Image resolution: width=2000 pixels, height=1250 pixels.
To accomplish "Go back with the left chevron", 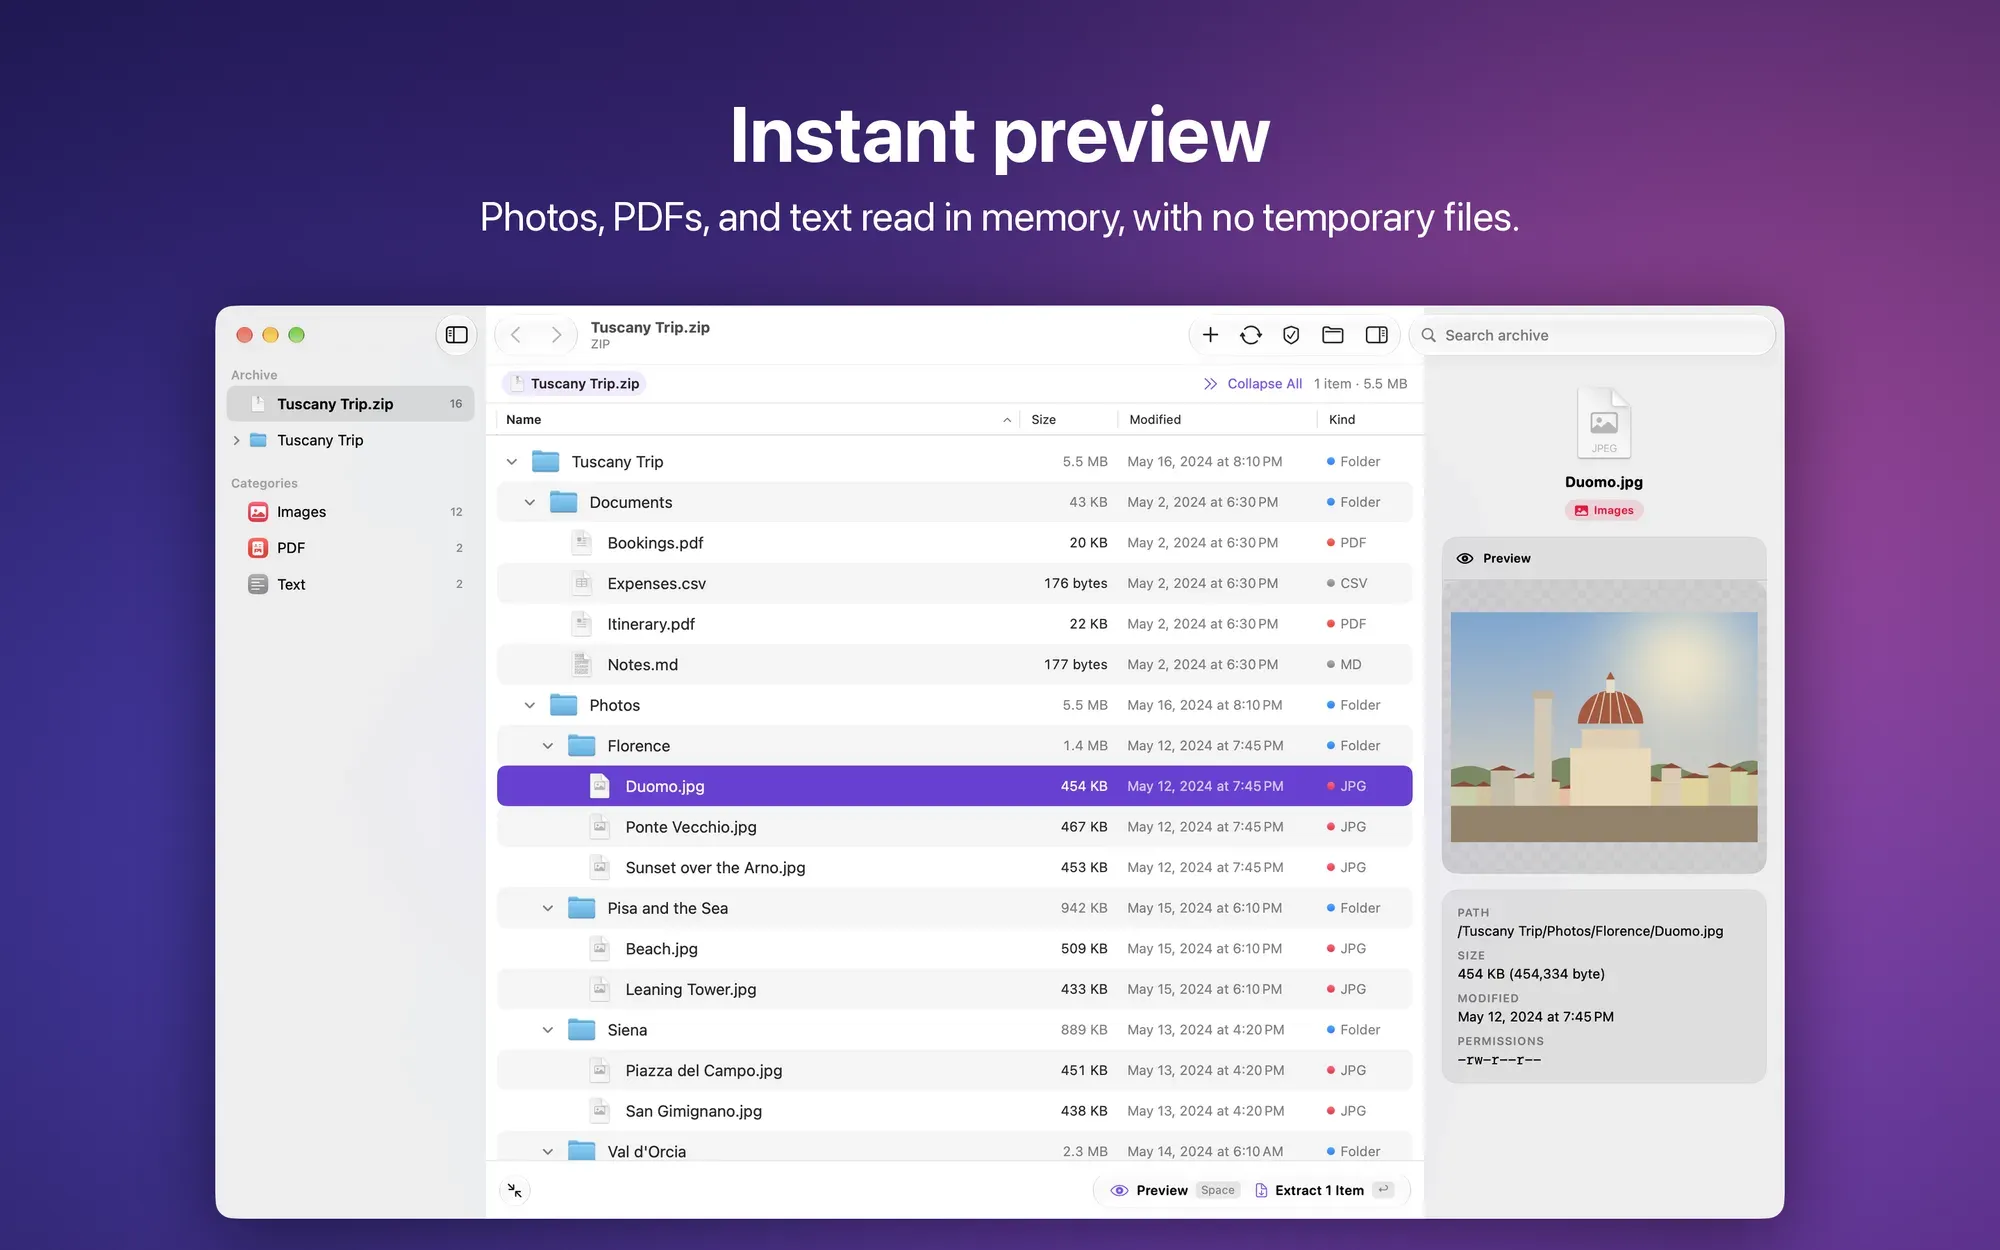I will click(x=516, y=335).
